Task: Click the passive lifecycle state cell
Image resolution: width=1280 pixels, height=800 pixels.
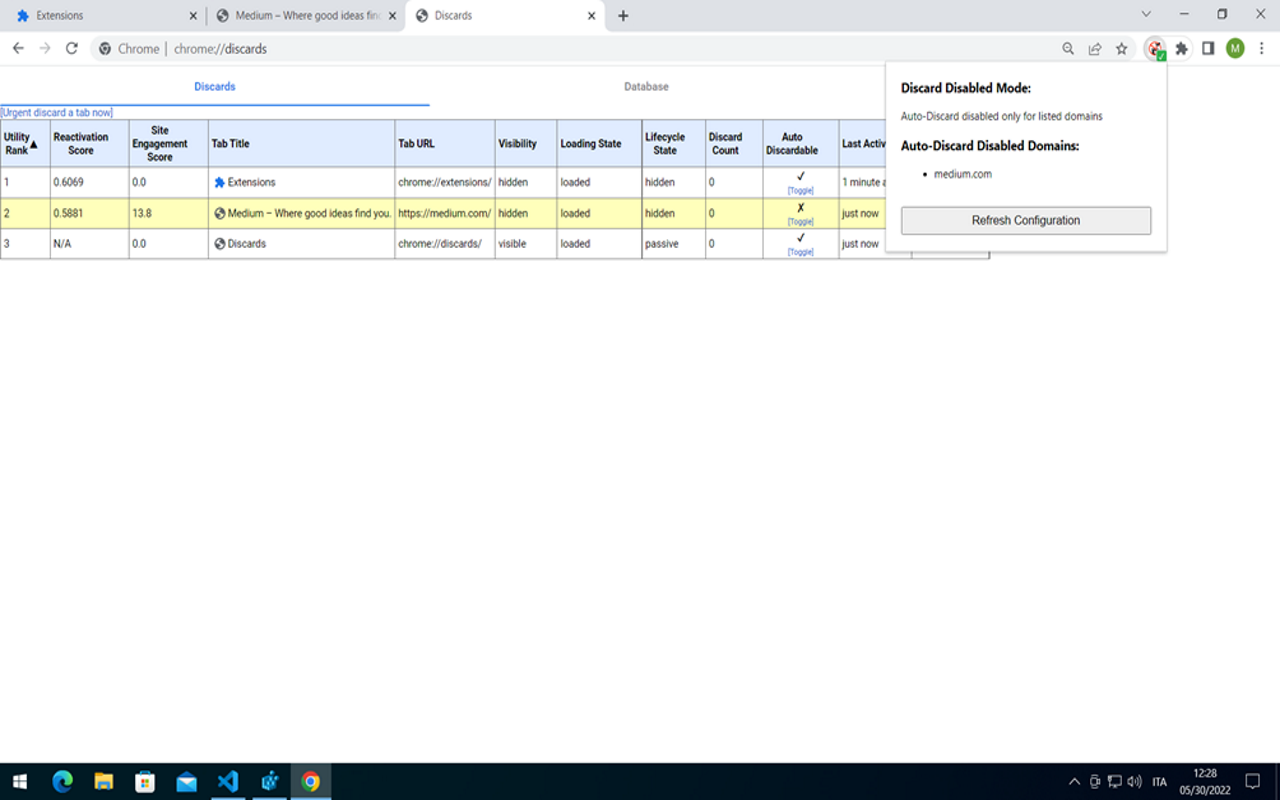Action: tap(673, 243)
